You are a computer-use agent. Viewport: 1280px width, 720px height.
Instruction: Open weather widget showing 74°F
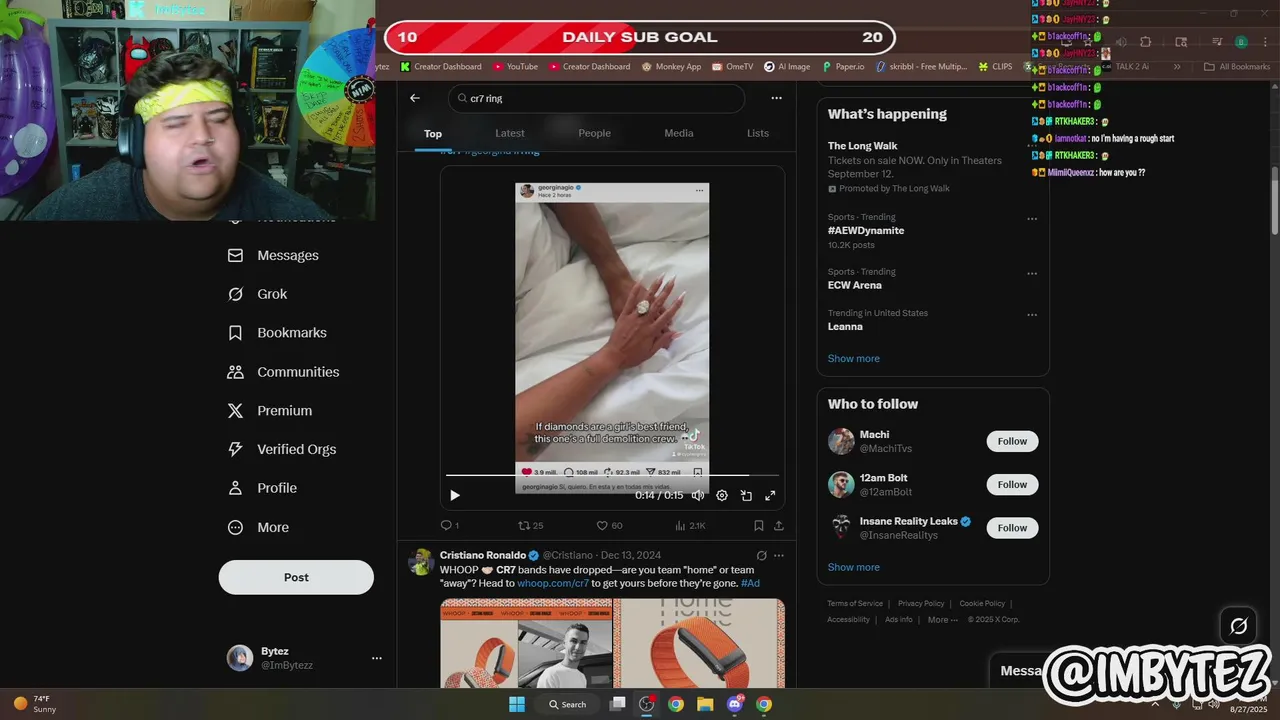35,704
